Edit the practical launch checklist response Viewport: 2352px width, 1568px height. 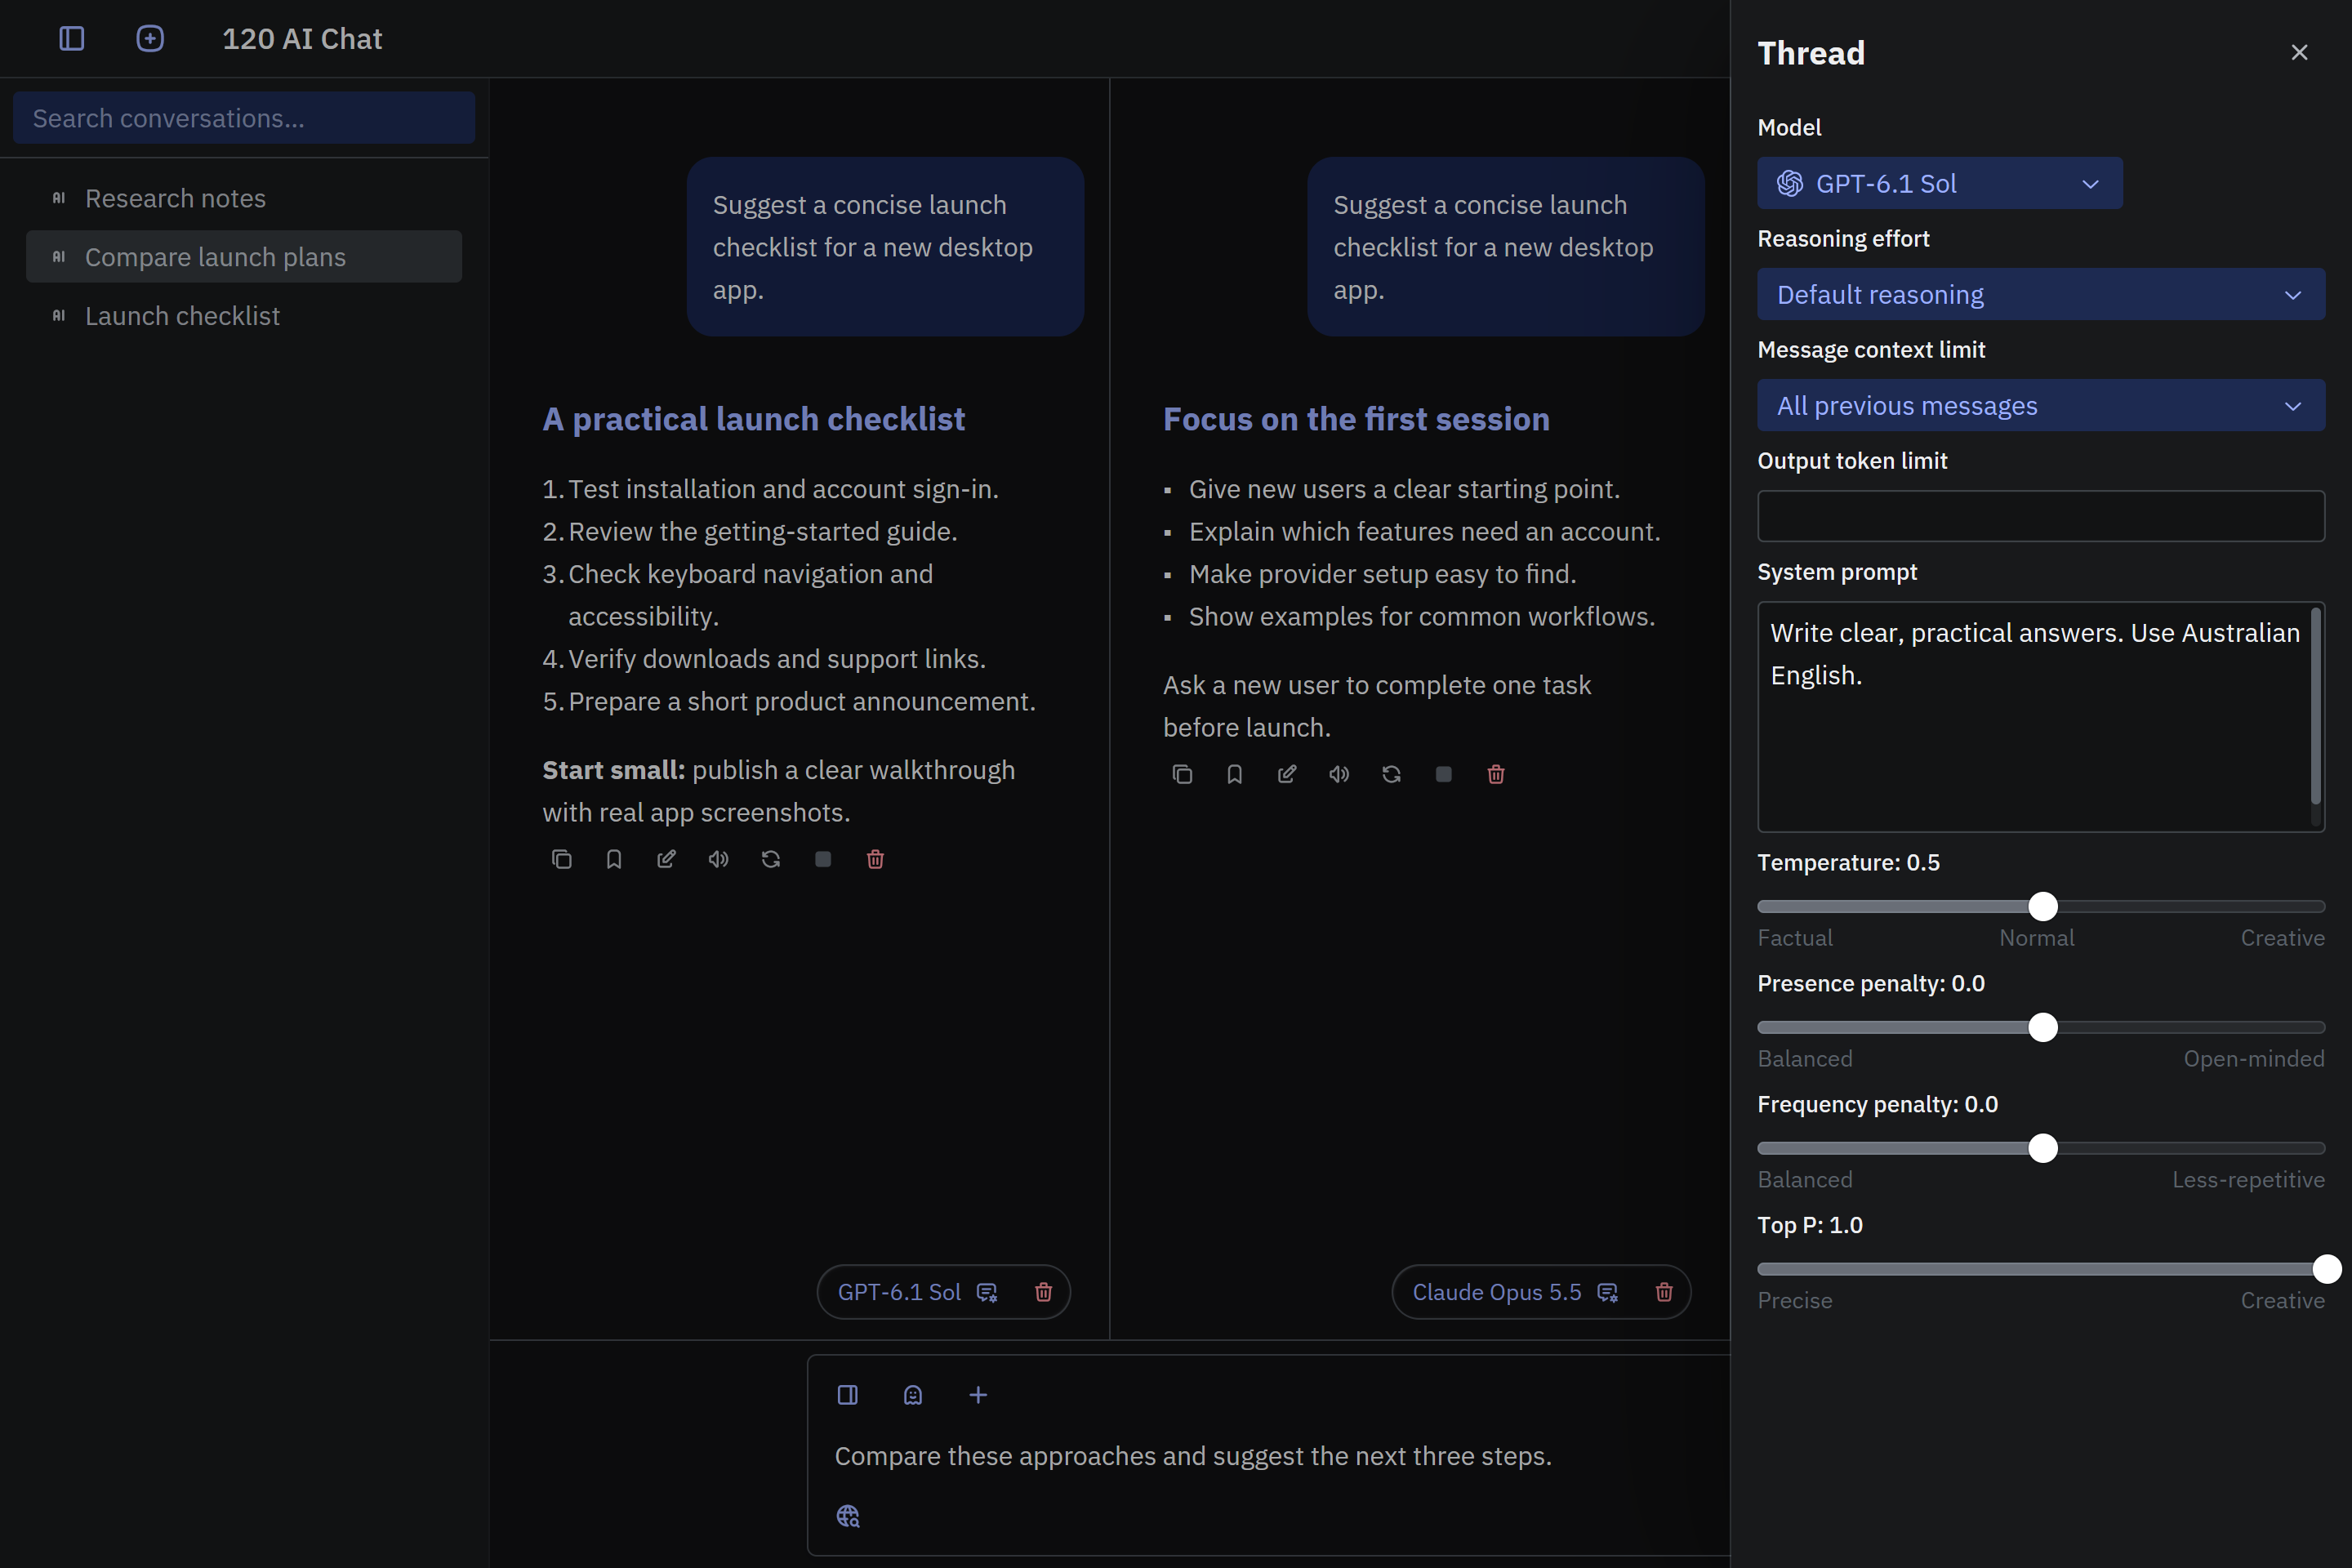pos(666,859)
